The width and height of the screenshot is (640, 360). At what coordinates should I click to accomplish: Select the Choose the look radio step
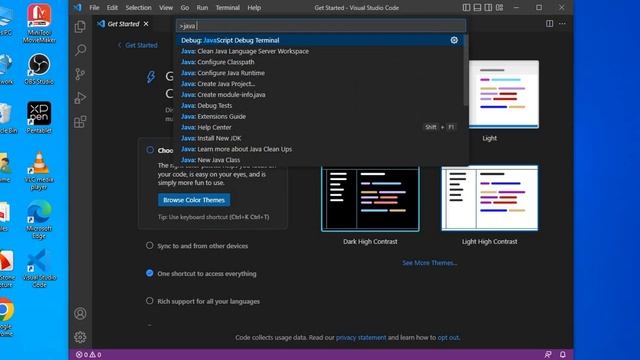coord(150,150)
